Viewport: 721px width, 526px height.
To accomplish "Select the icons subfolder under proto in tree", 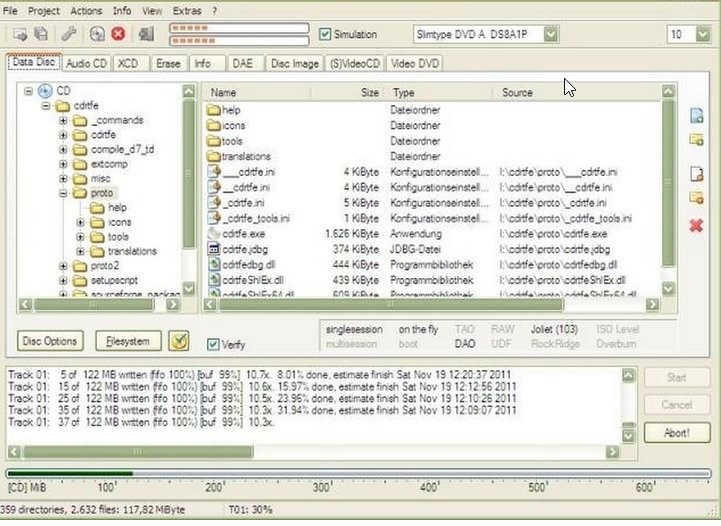I will point(120,222).
